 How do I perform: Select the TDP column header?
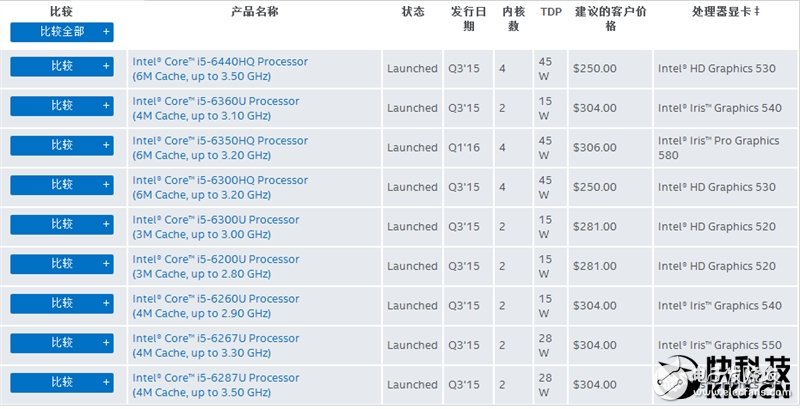point(551,12)
